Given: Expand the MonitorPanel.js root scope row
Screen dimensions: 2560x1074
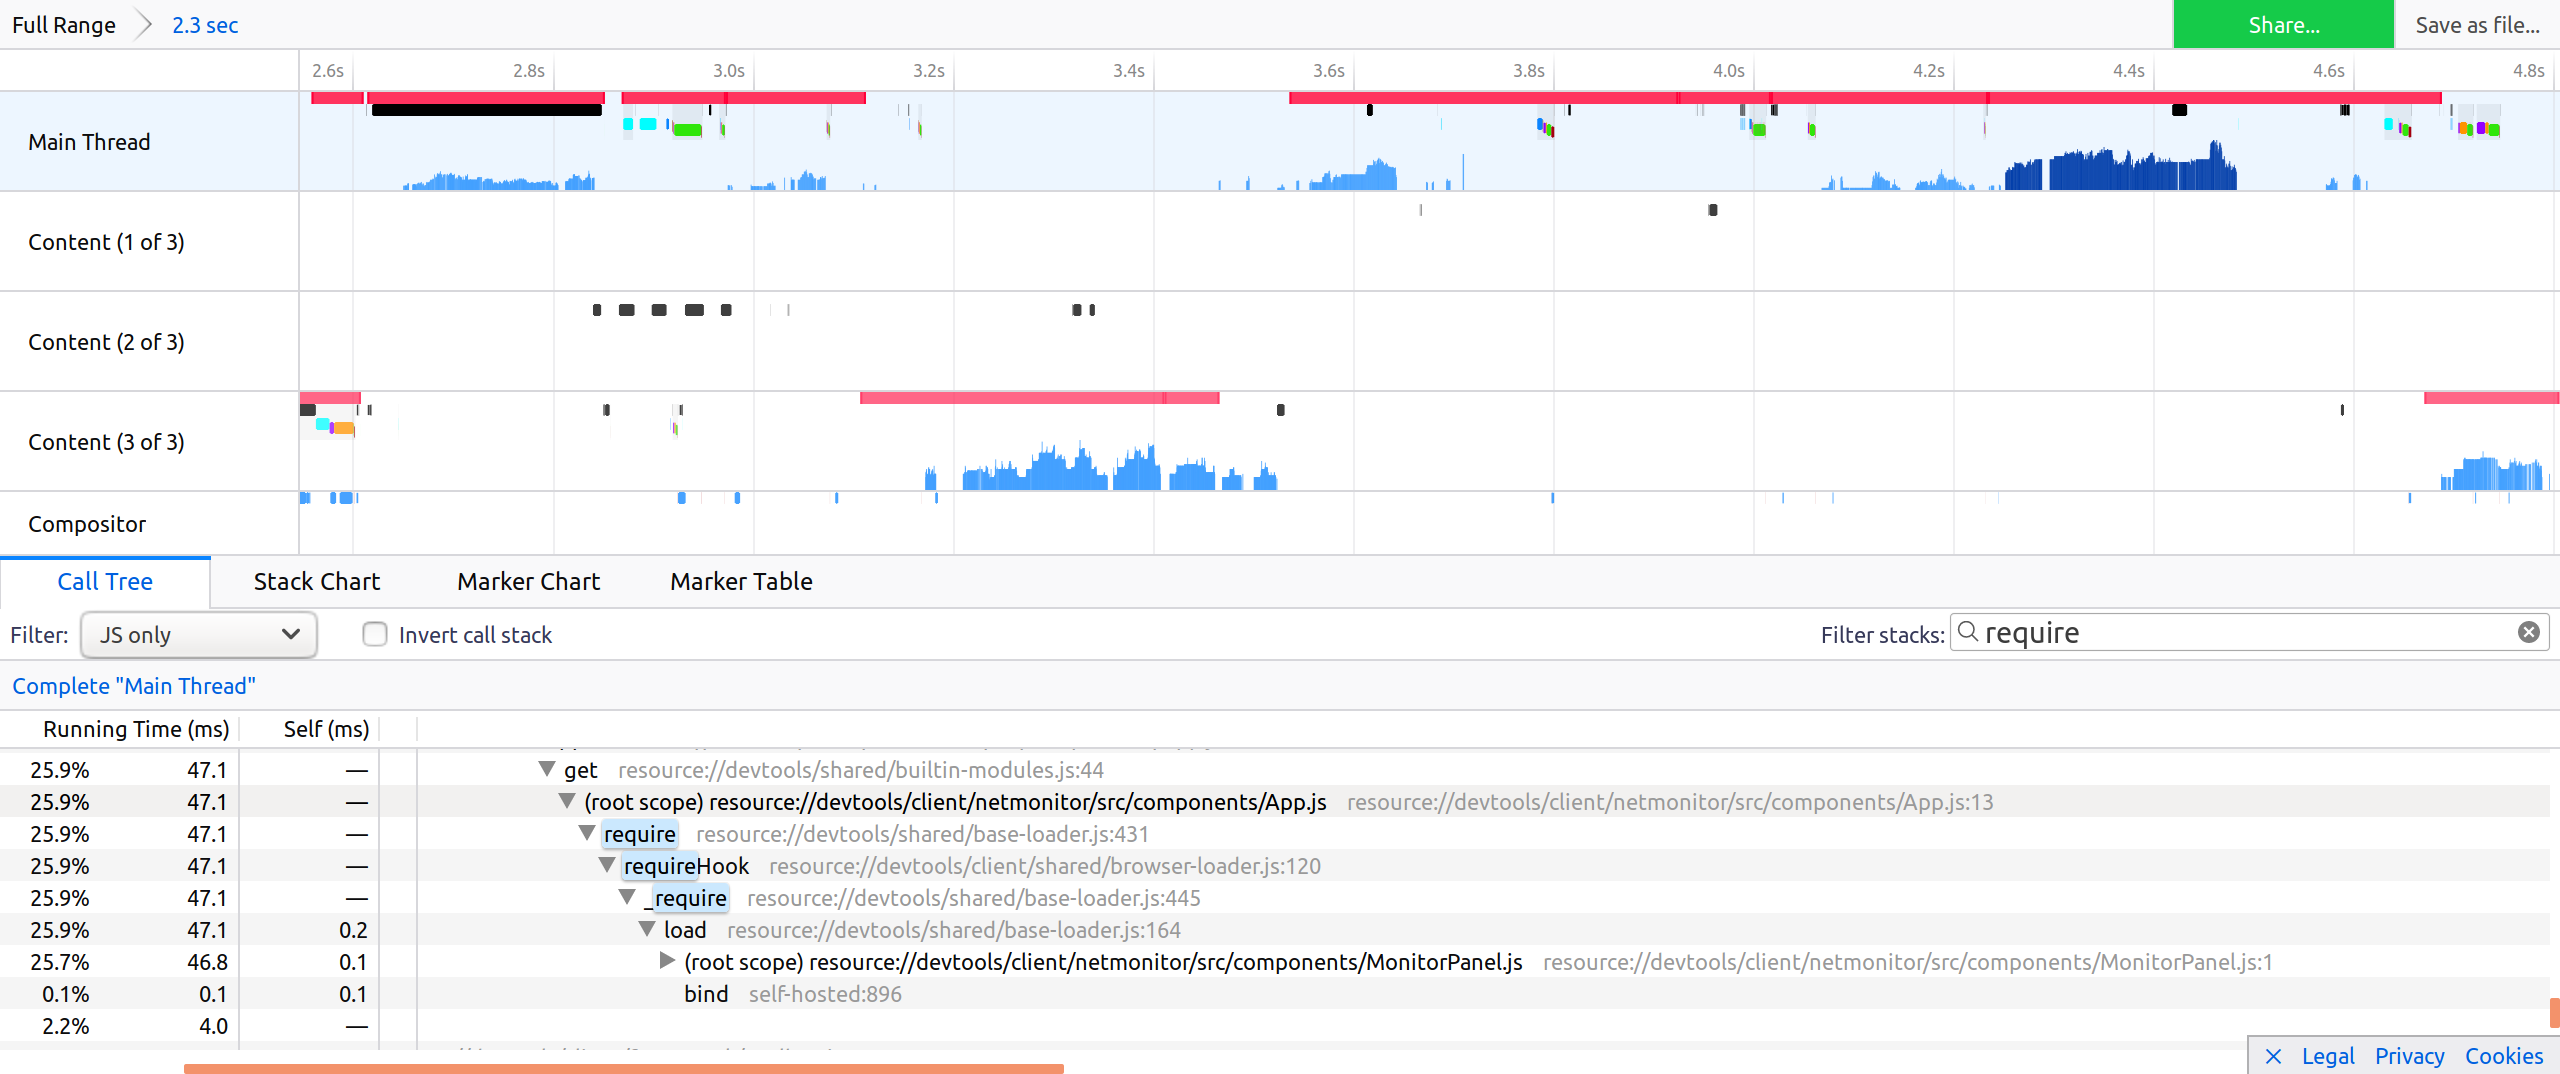Looking at the screenshot, I should coord(665,961).
